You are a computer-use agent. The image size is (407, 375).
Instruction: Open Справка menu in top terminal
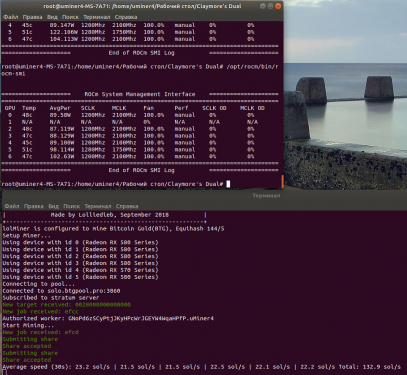pyautogui.click(x=126, y=17)
